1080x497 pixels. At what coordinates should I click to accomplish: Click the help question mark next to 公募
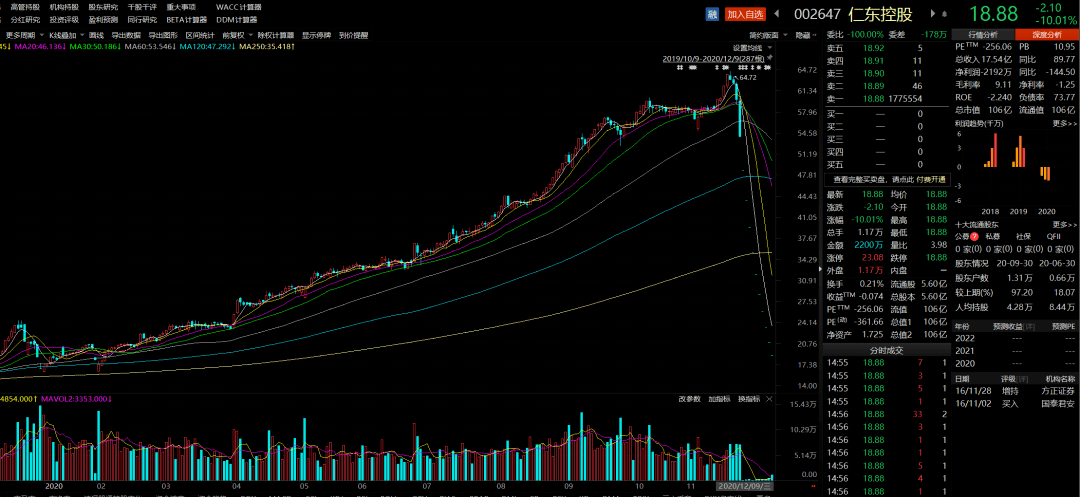point(974,236)
